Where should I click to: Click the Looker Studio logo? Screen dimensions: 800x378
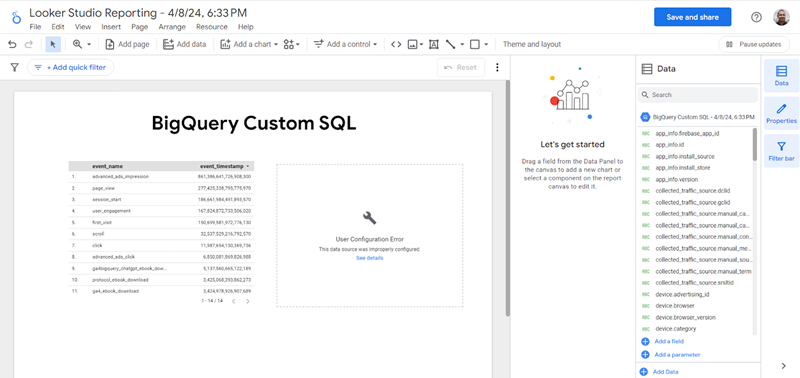tap(16, 17)
